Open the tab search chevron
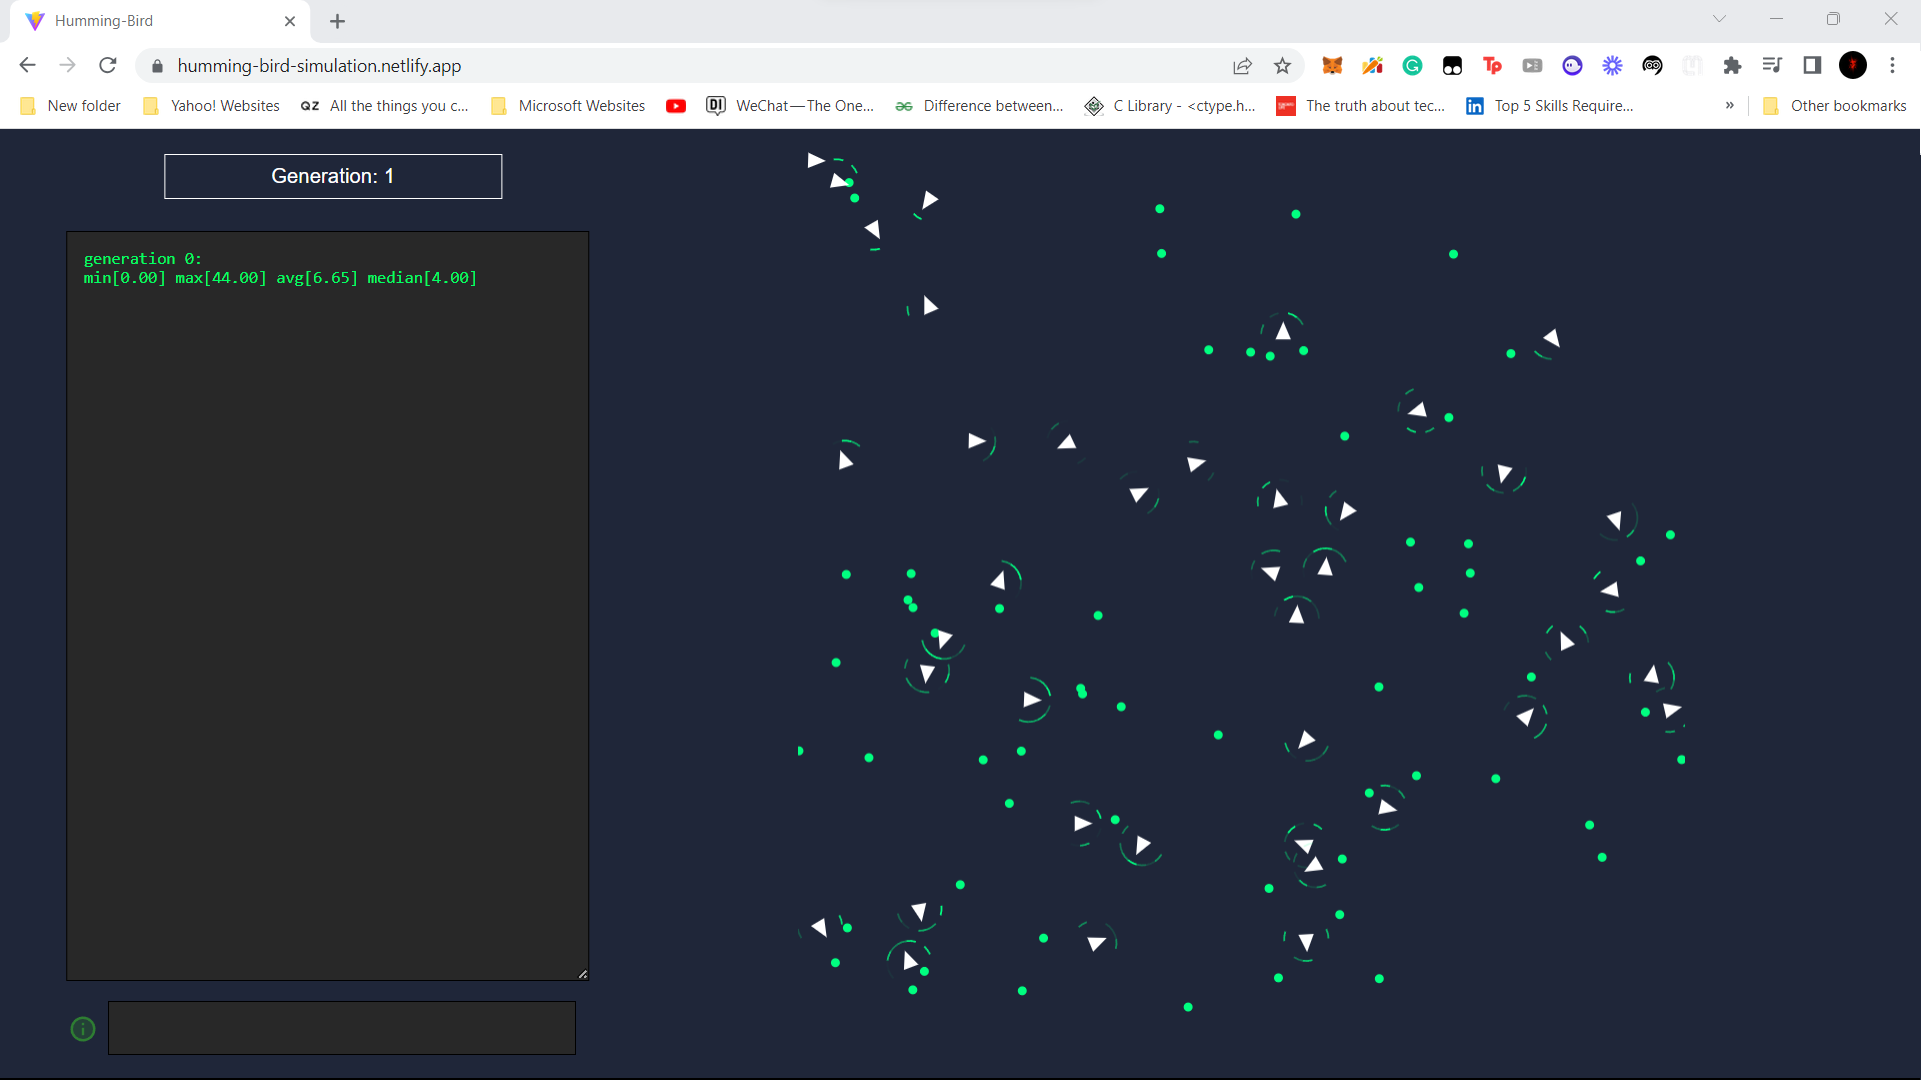1921x1080 pixels. point(1719,18)
